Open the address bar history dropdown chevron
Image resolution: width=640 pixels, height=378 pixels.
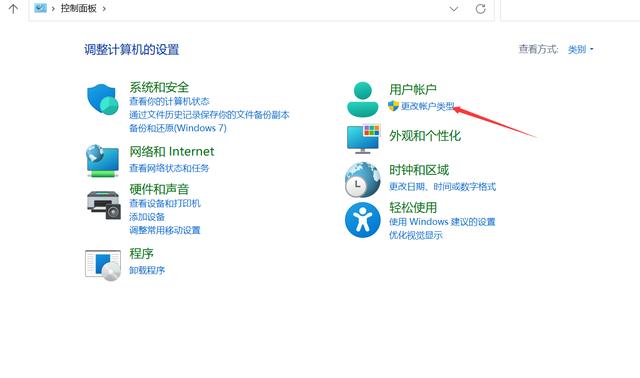tap(453, 9)
